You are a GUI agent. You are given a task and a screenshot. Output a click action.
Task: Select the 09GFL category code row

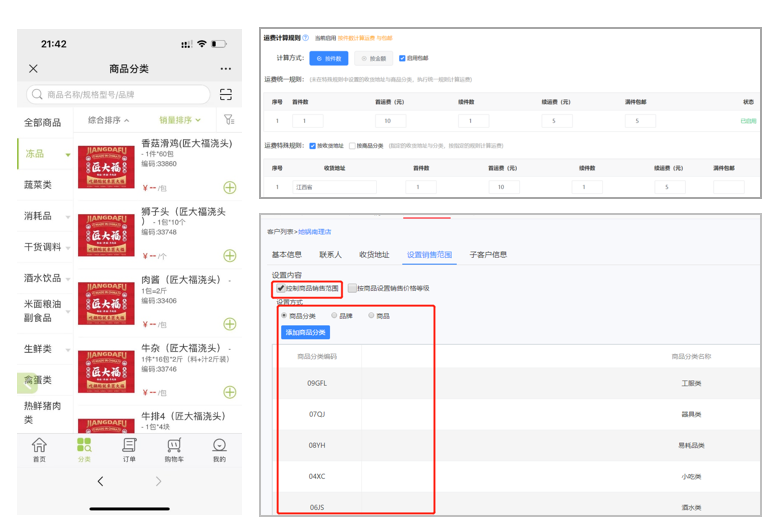pyautogui.click(x=516, y=383)
